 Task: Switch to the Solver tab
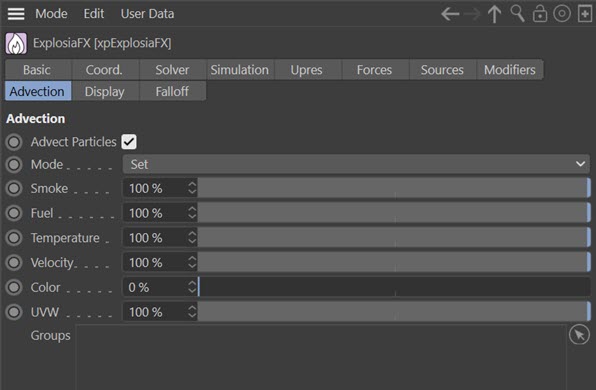point(173,70)
